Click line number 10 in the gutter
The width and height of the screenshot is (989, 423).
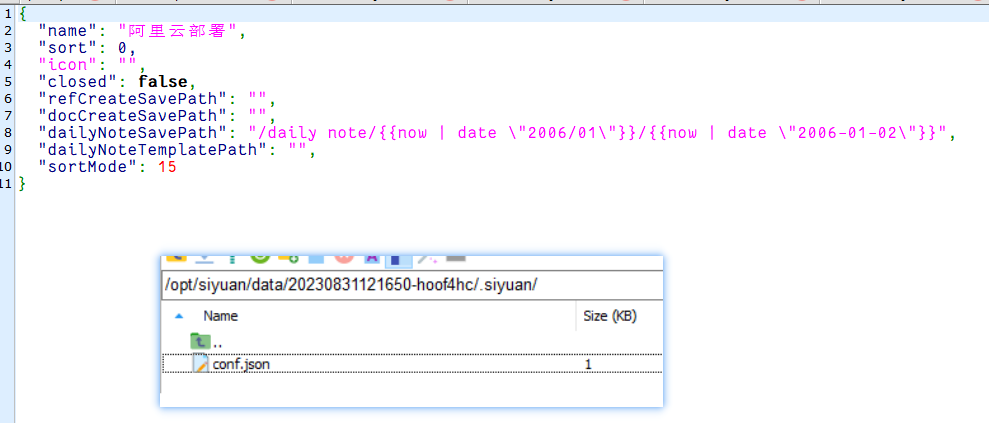(x=6, y=167)
